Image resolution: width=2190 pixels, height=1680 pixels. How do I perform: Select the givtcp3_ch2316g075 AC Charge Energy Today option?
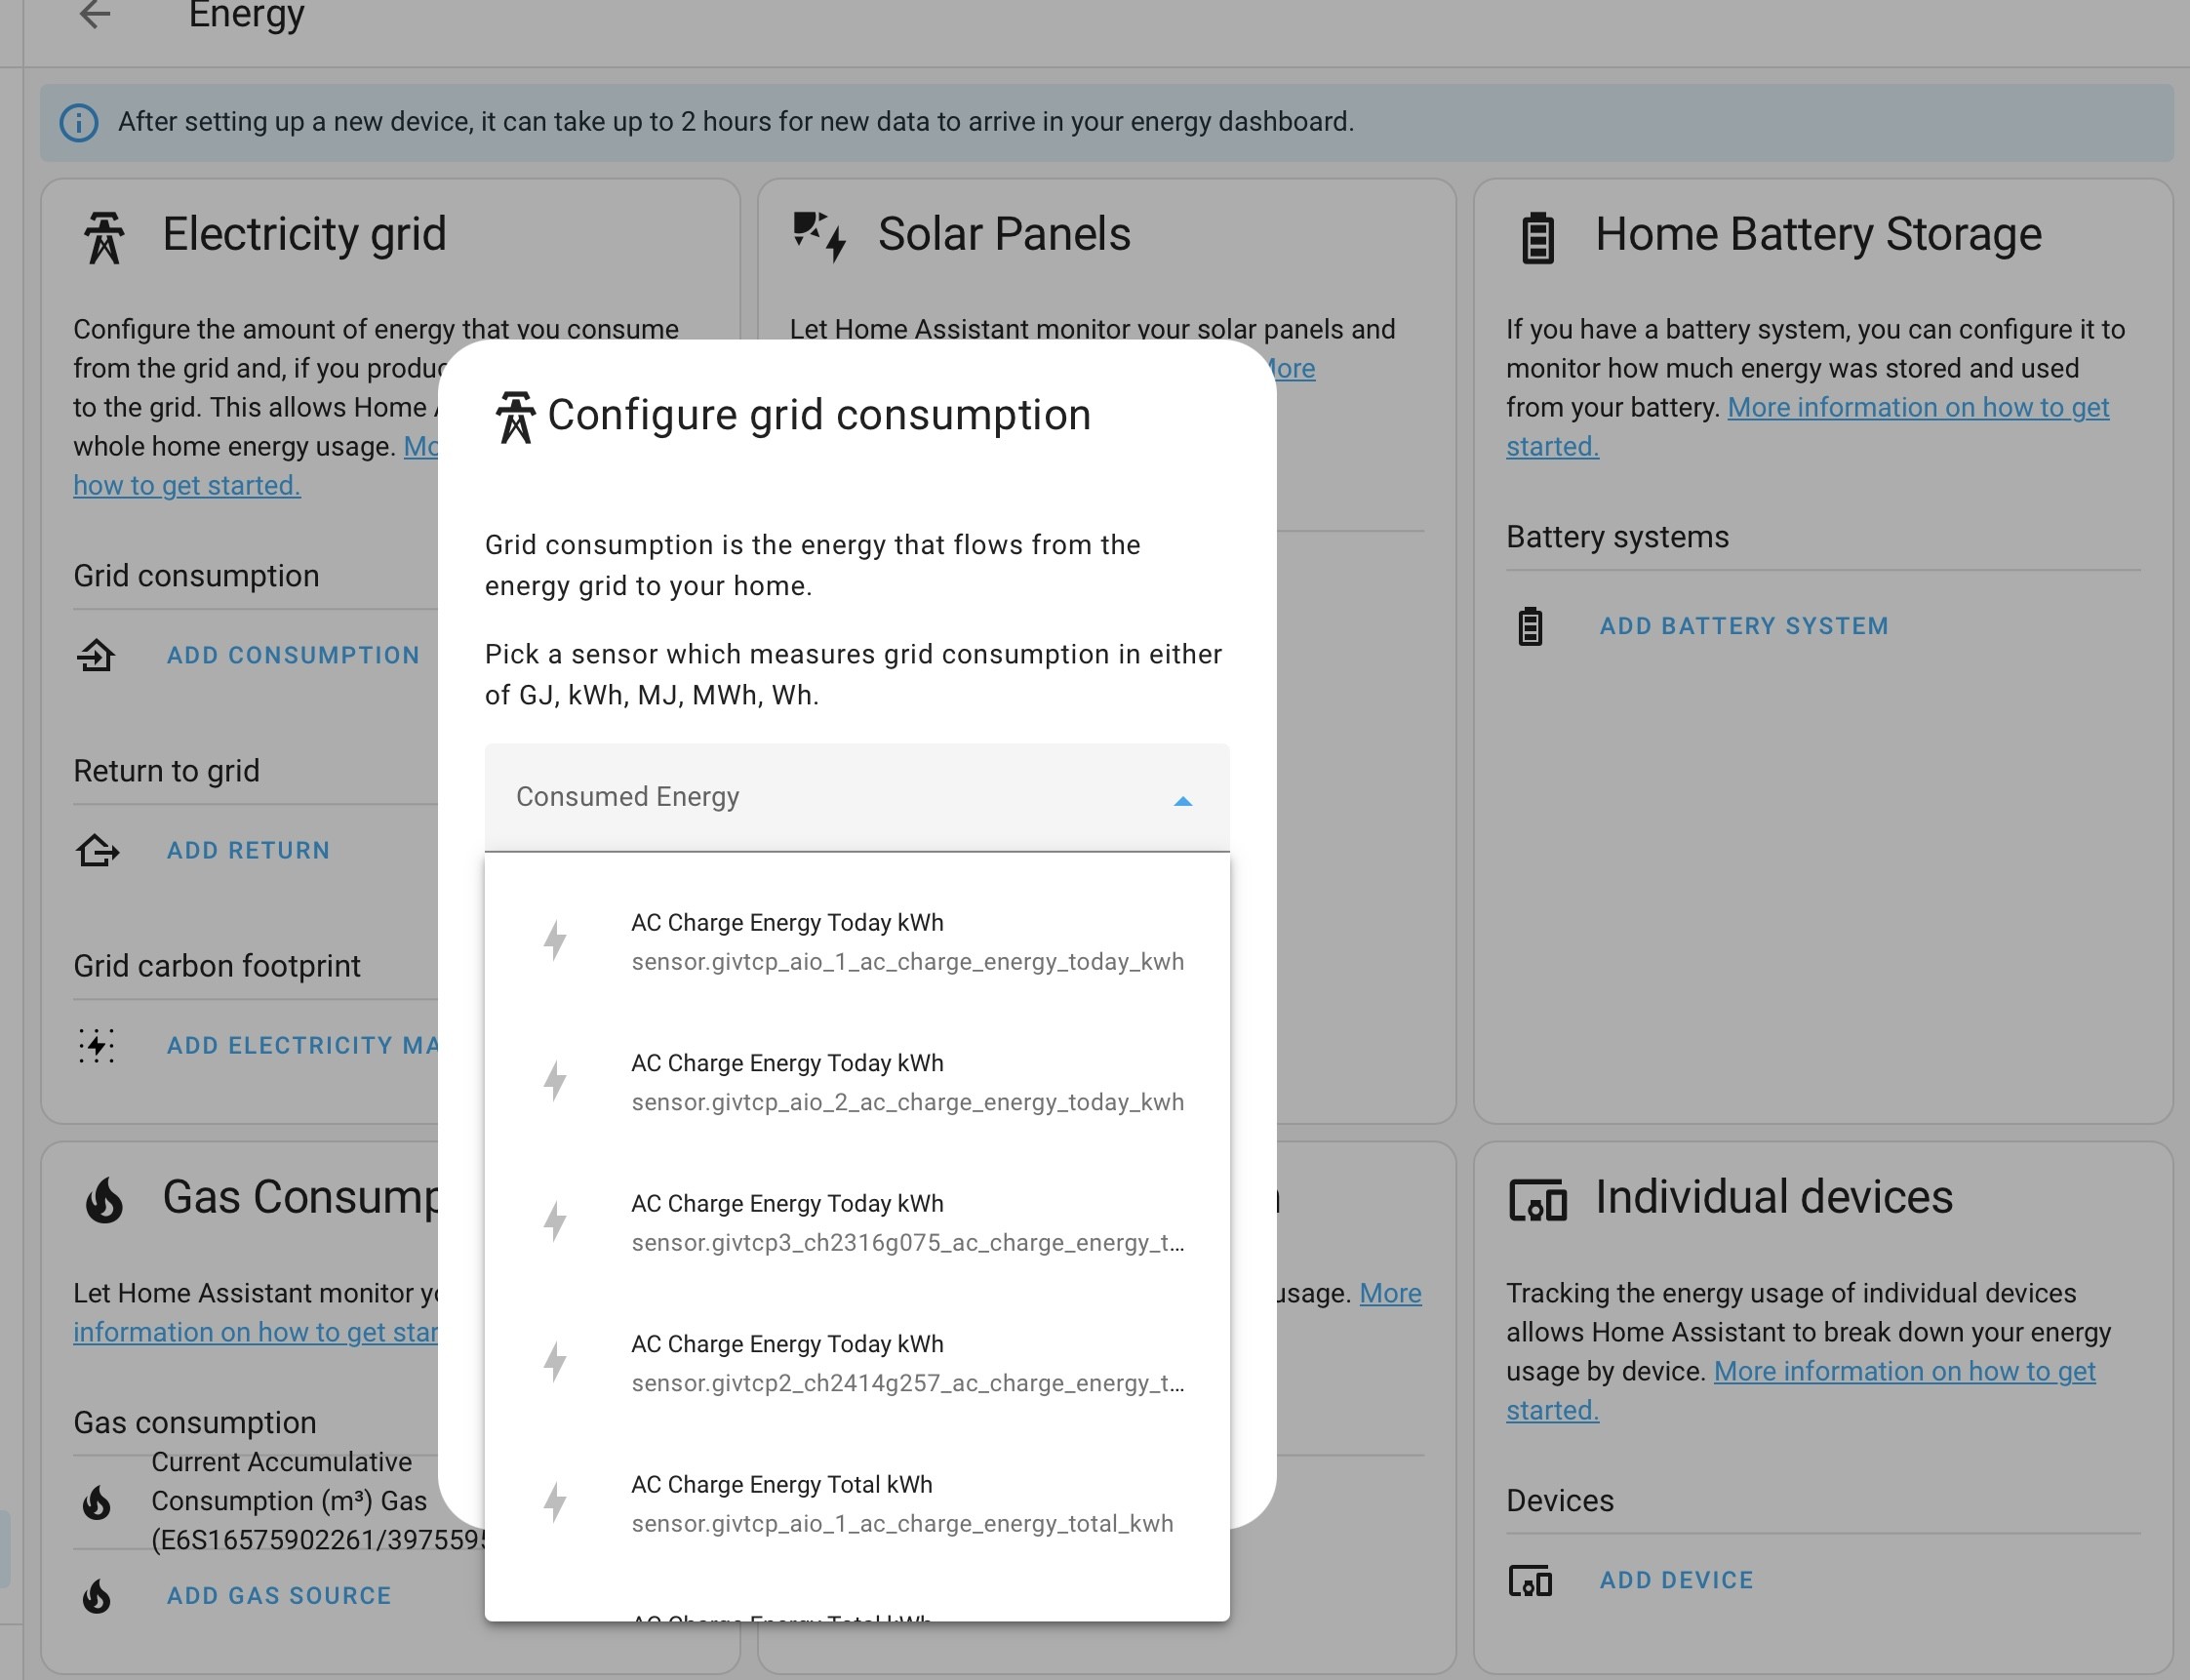(857, 1223)
